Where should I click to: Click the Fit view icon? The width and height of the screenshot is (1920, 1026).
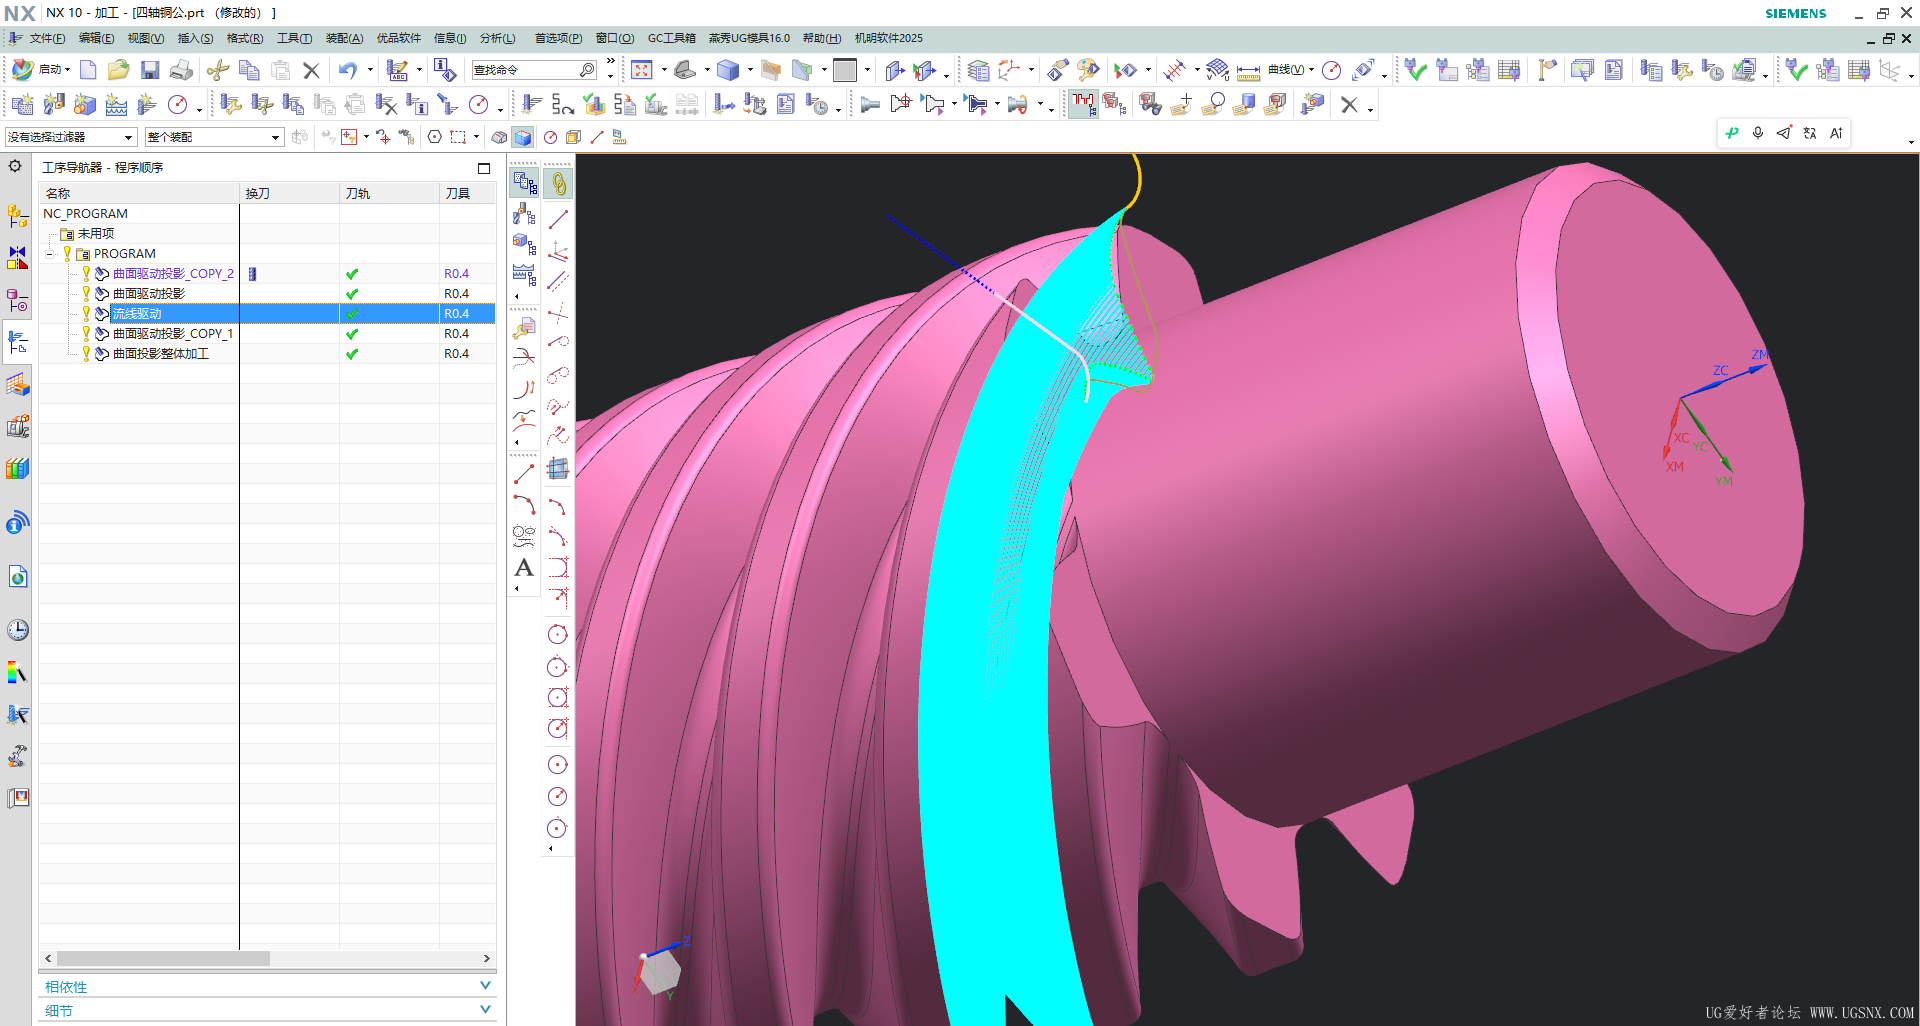642,70
